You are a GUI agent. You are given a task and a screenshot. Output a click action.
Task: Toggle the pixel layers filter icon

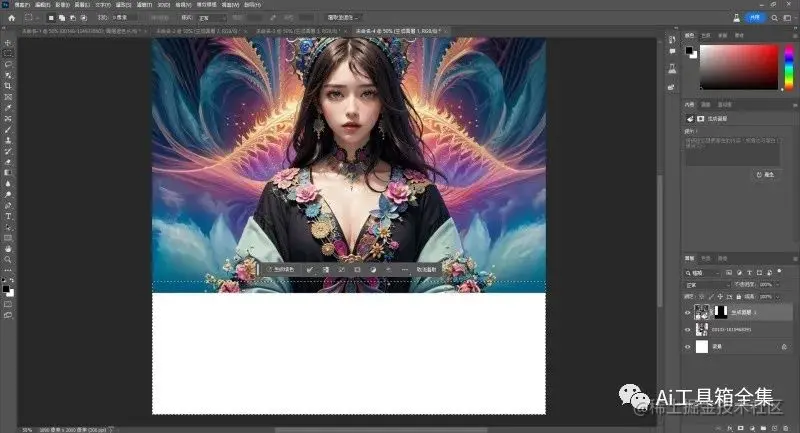[729, 273]
